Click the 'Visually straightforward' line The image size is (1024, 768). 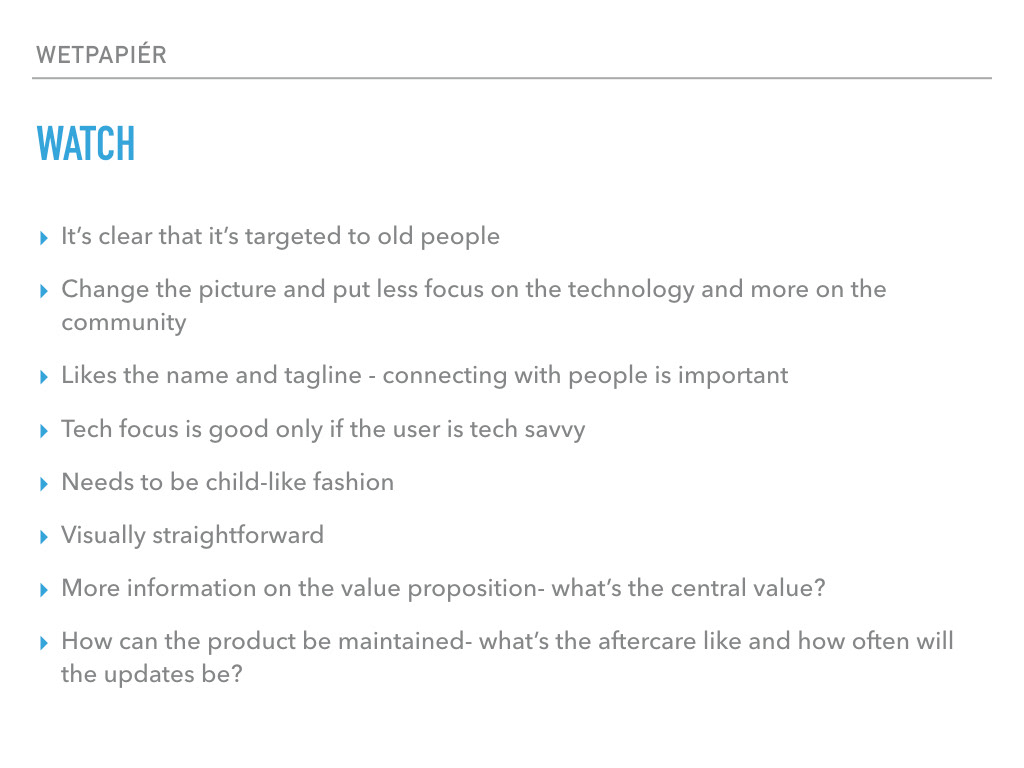193,536
